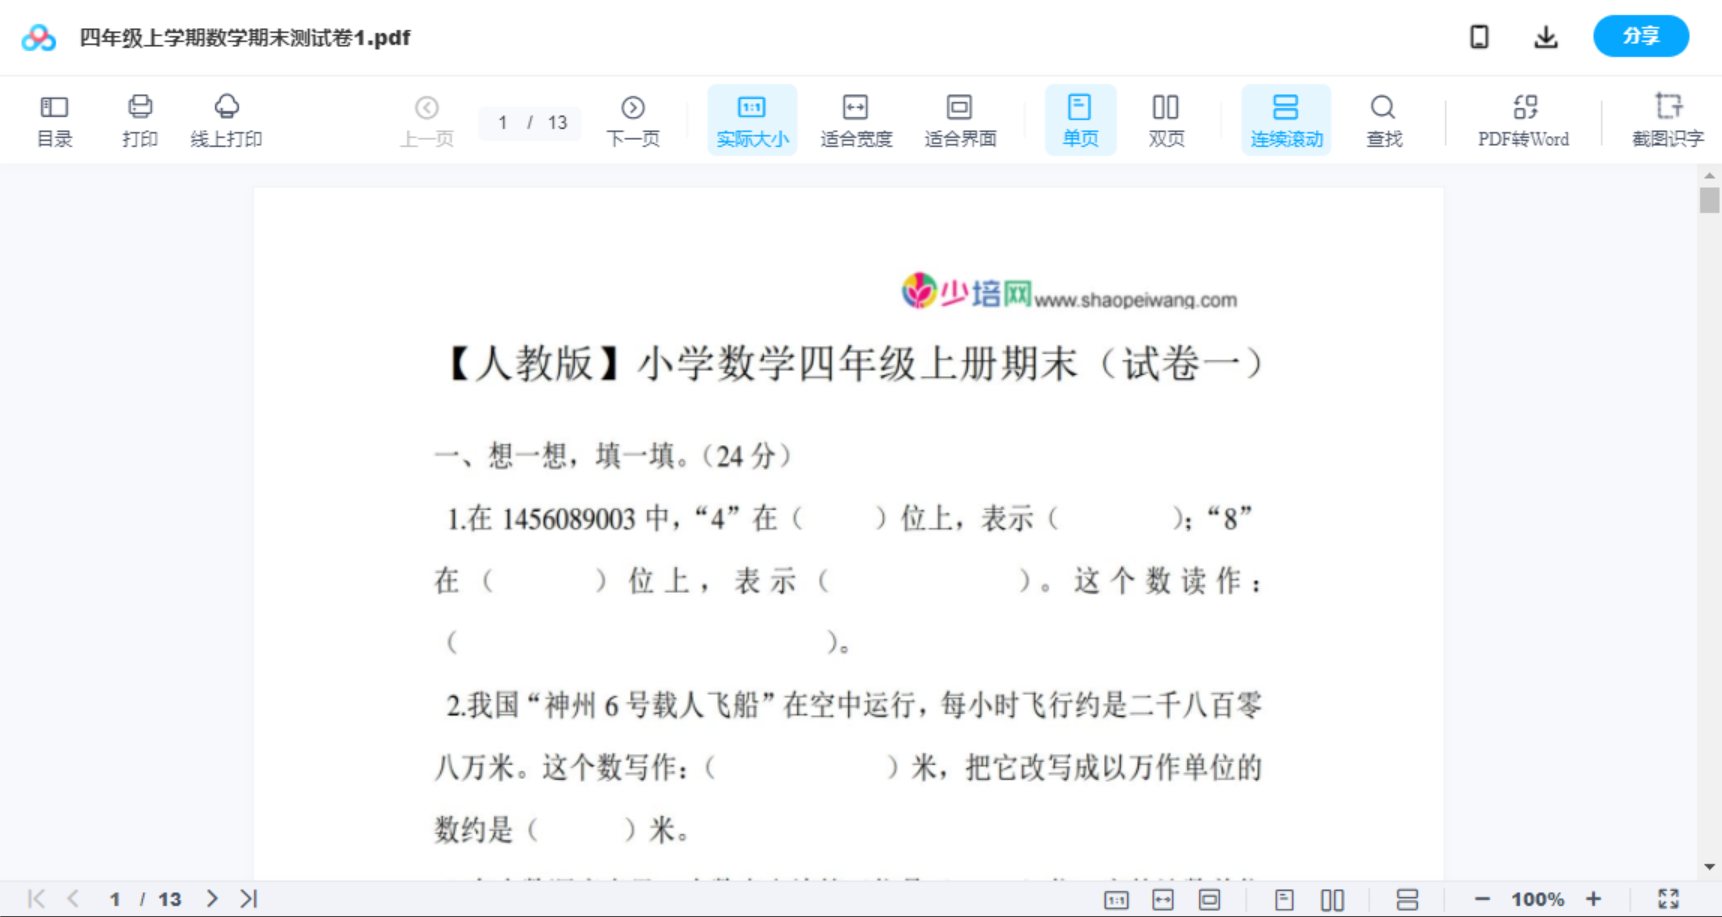Increase zoom using the plus control
1722x917 pixels.
(x=1594, y=898)
